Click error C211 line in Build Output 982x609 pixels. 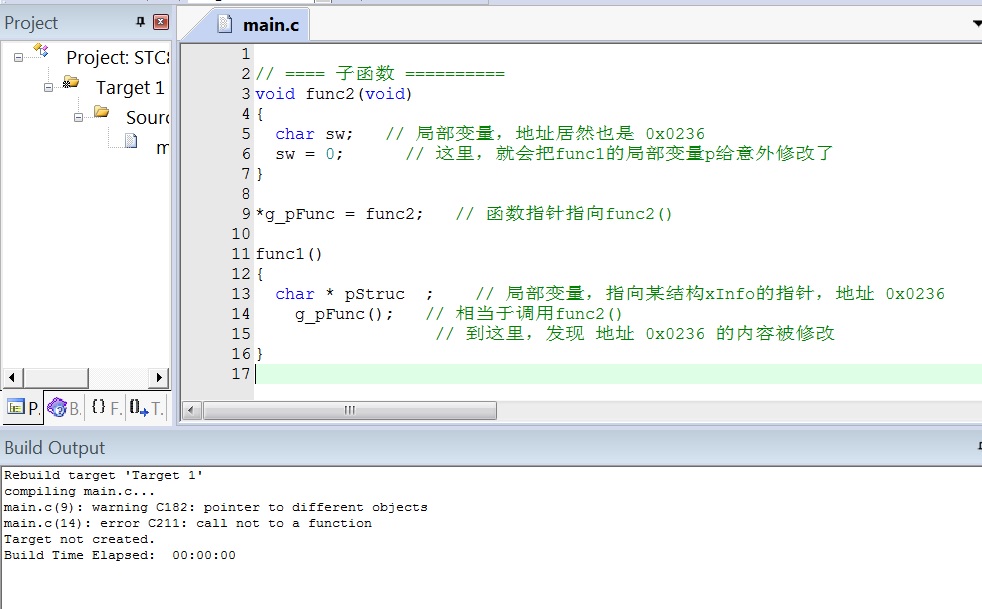coord(188,523)
